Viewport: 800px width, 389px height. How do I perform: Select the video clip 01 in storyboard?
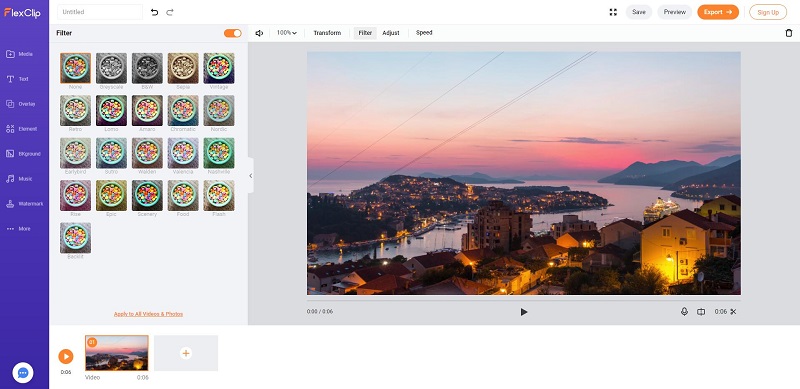[x=117, y=353]
